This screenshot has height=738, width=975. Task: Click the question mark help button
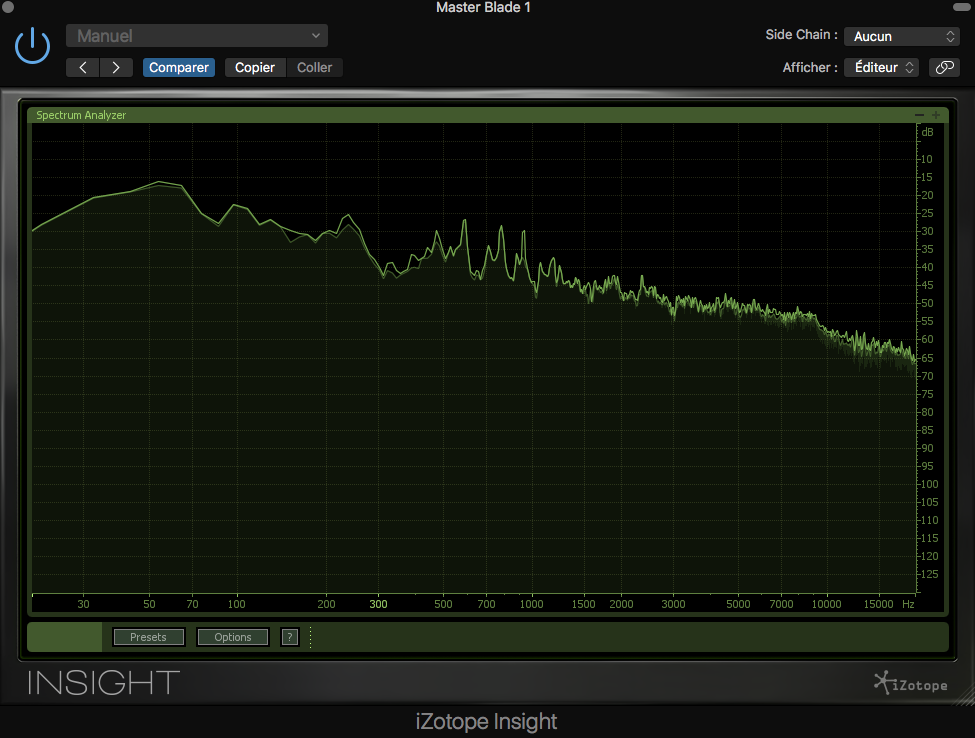[x=289, y=637]
